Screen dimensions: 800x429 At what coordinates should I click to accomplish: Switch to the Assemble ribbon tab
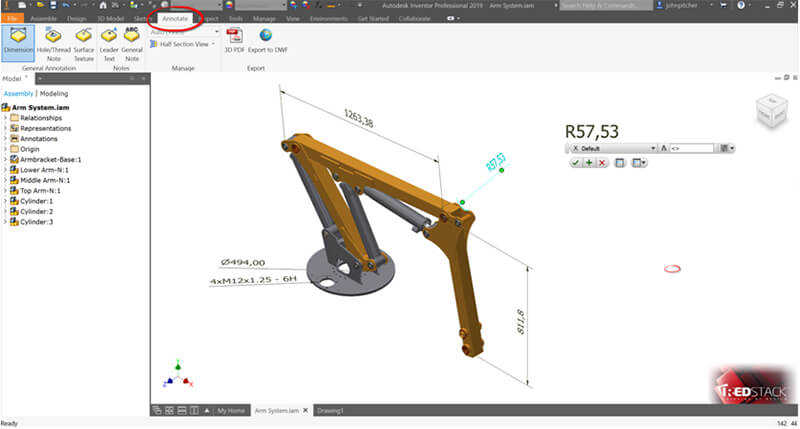[x=43, y=18]
